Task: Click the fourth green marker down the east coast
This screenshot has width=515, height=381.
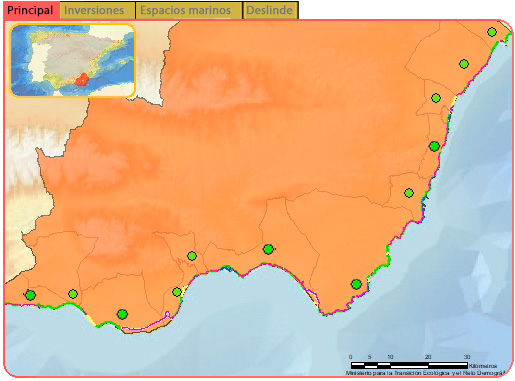Action: 434,146
